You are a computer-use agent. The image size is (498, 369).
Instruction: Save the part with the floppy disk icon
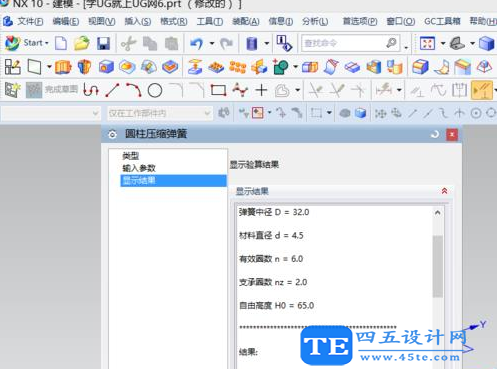104,44
